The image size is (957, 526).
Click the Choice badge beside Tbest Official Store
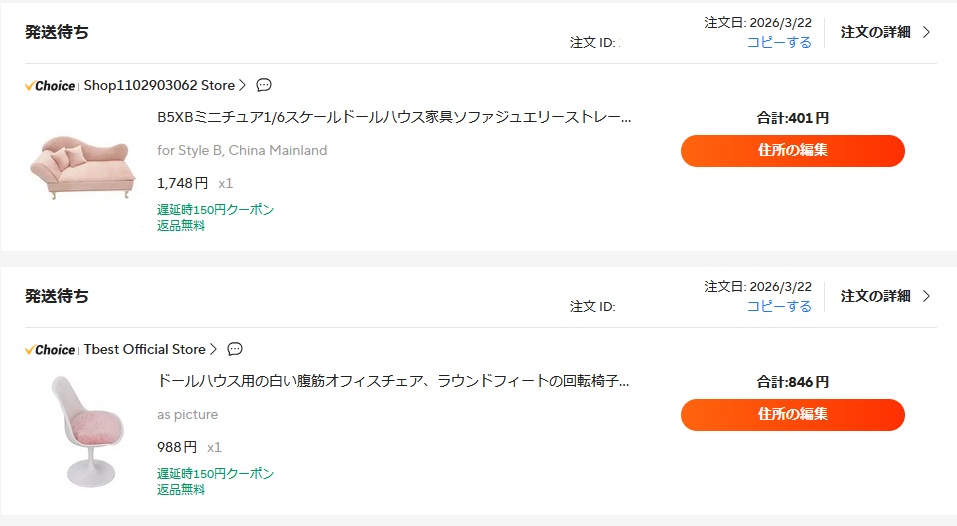[50, 350]
